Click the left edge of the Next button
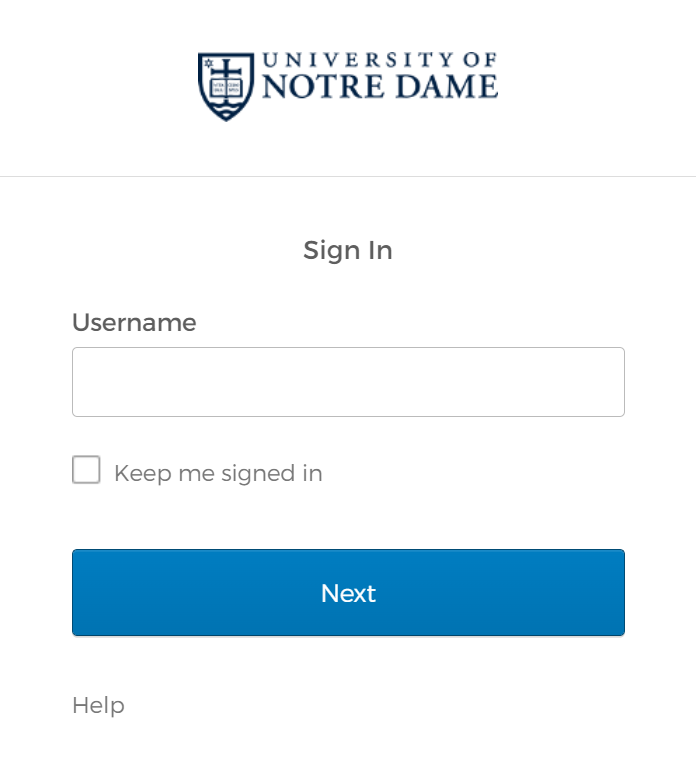The height and width of the screenshot is (762, 696). pos(85,593)
